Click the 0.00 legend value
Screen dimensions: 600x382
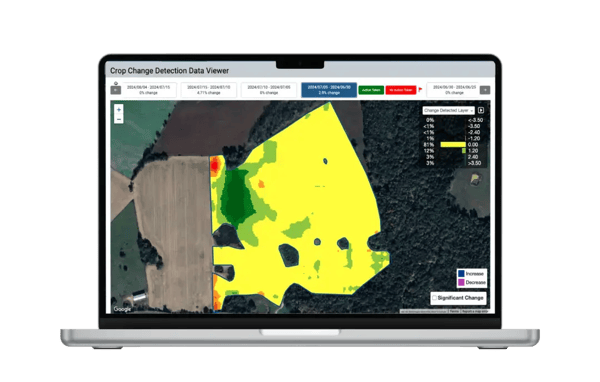point(473,145)
